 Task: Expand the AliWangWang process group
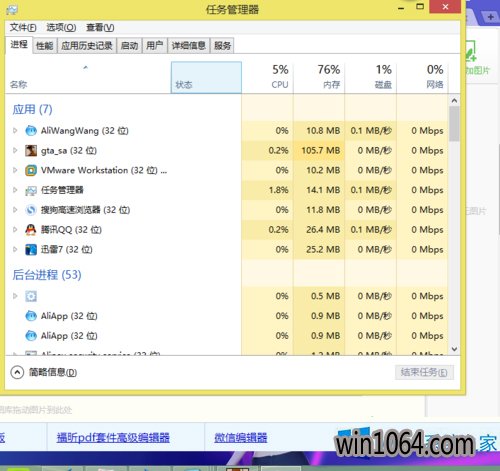click(x=15, y=130)
